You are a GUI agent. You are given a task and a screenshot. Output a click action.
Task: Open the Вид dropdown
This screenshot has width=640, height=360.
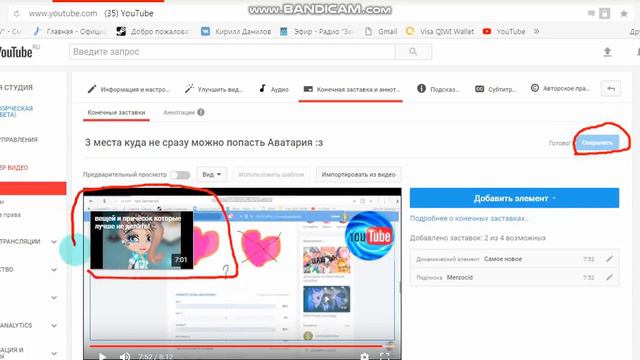[x=212, y=174]
